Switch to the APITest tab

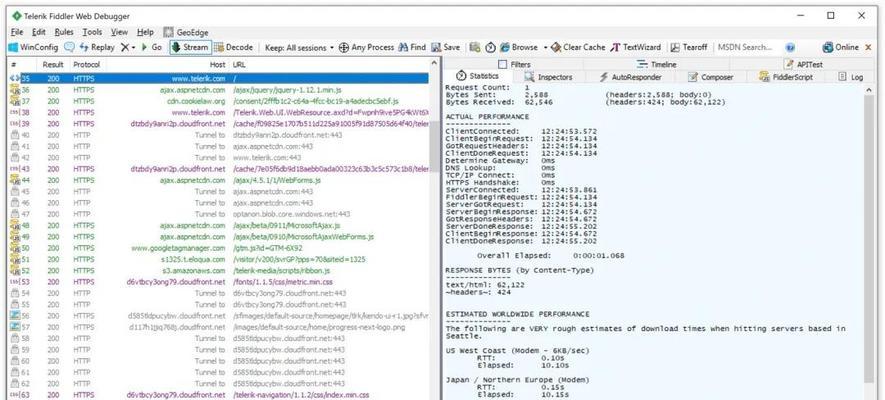(x=803, y=64)
